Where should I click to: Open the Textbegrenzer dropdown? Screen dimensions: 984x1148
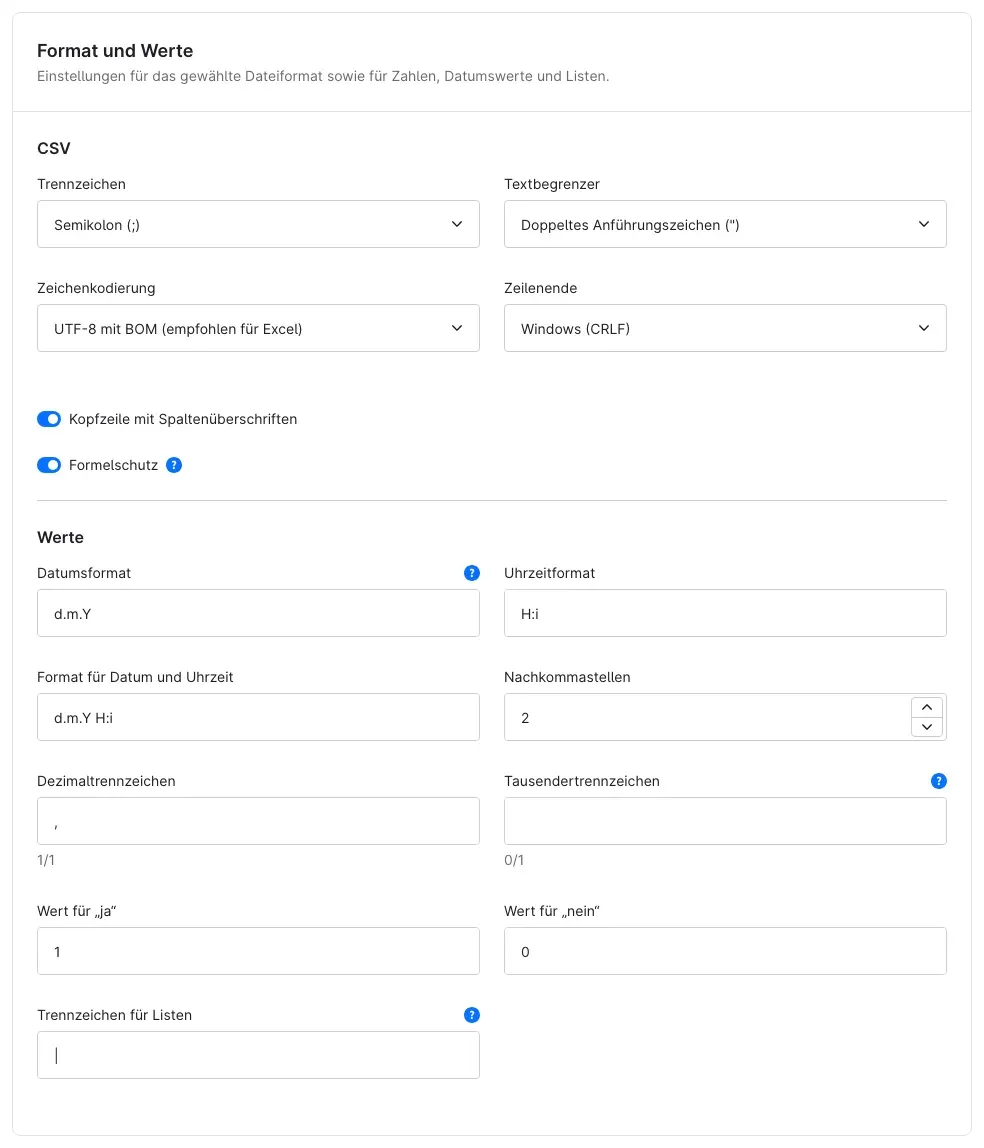(725, 224)
